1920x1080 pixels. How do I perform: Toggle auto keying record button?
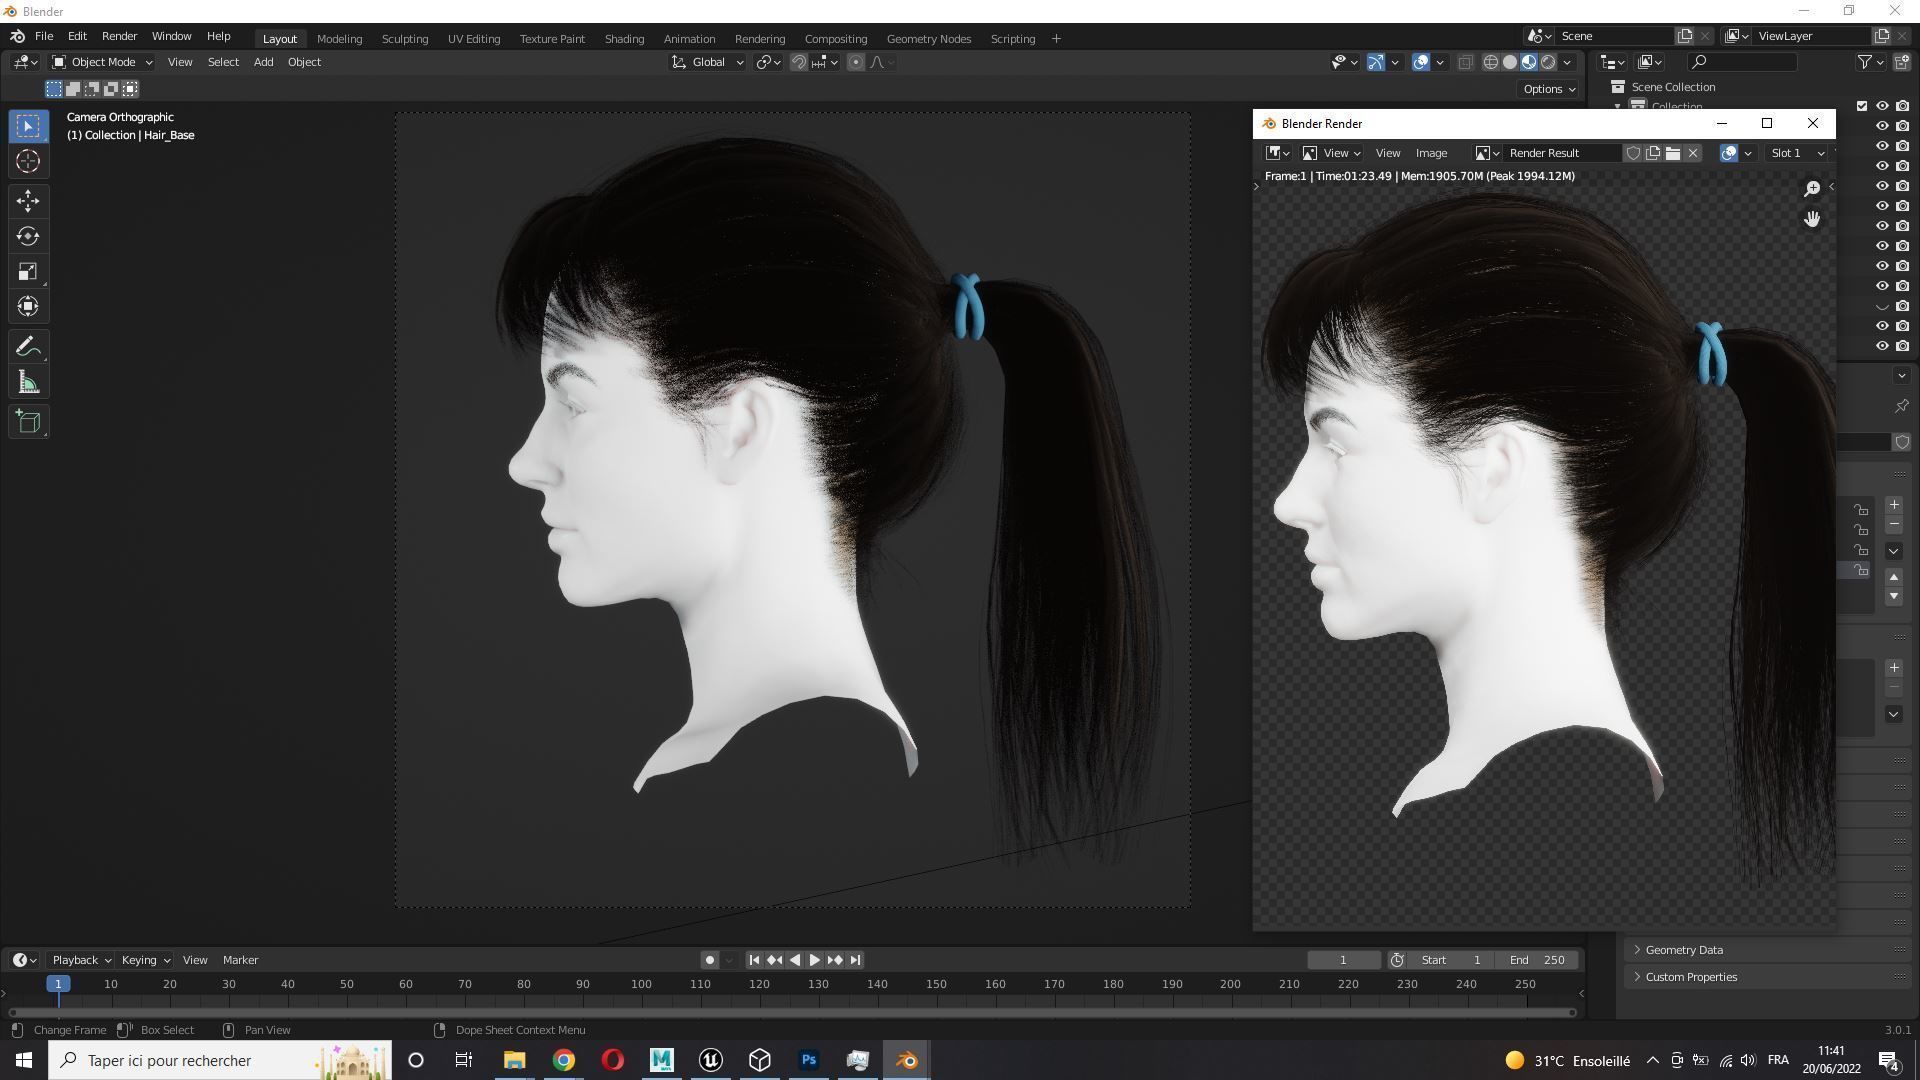pyautogui.click(x=710, y=960)
